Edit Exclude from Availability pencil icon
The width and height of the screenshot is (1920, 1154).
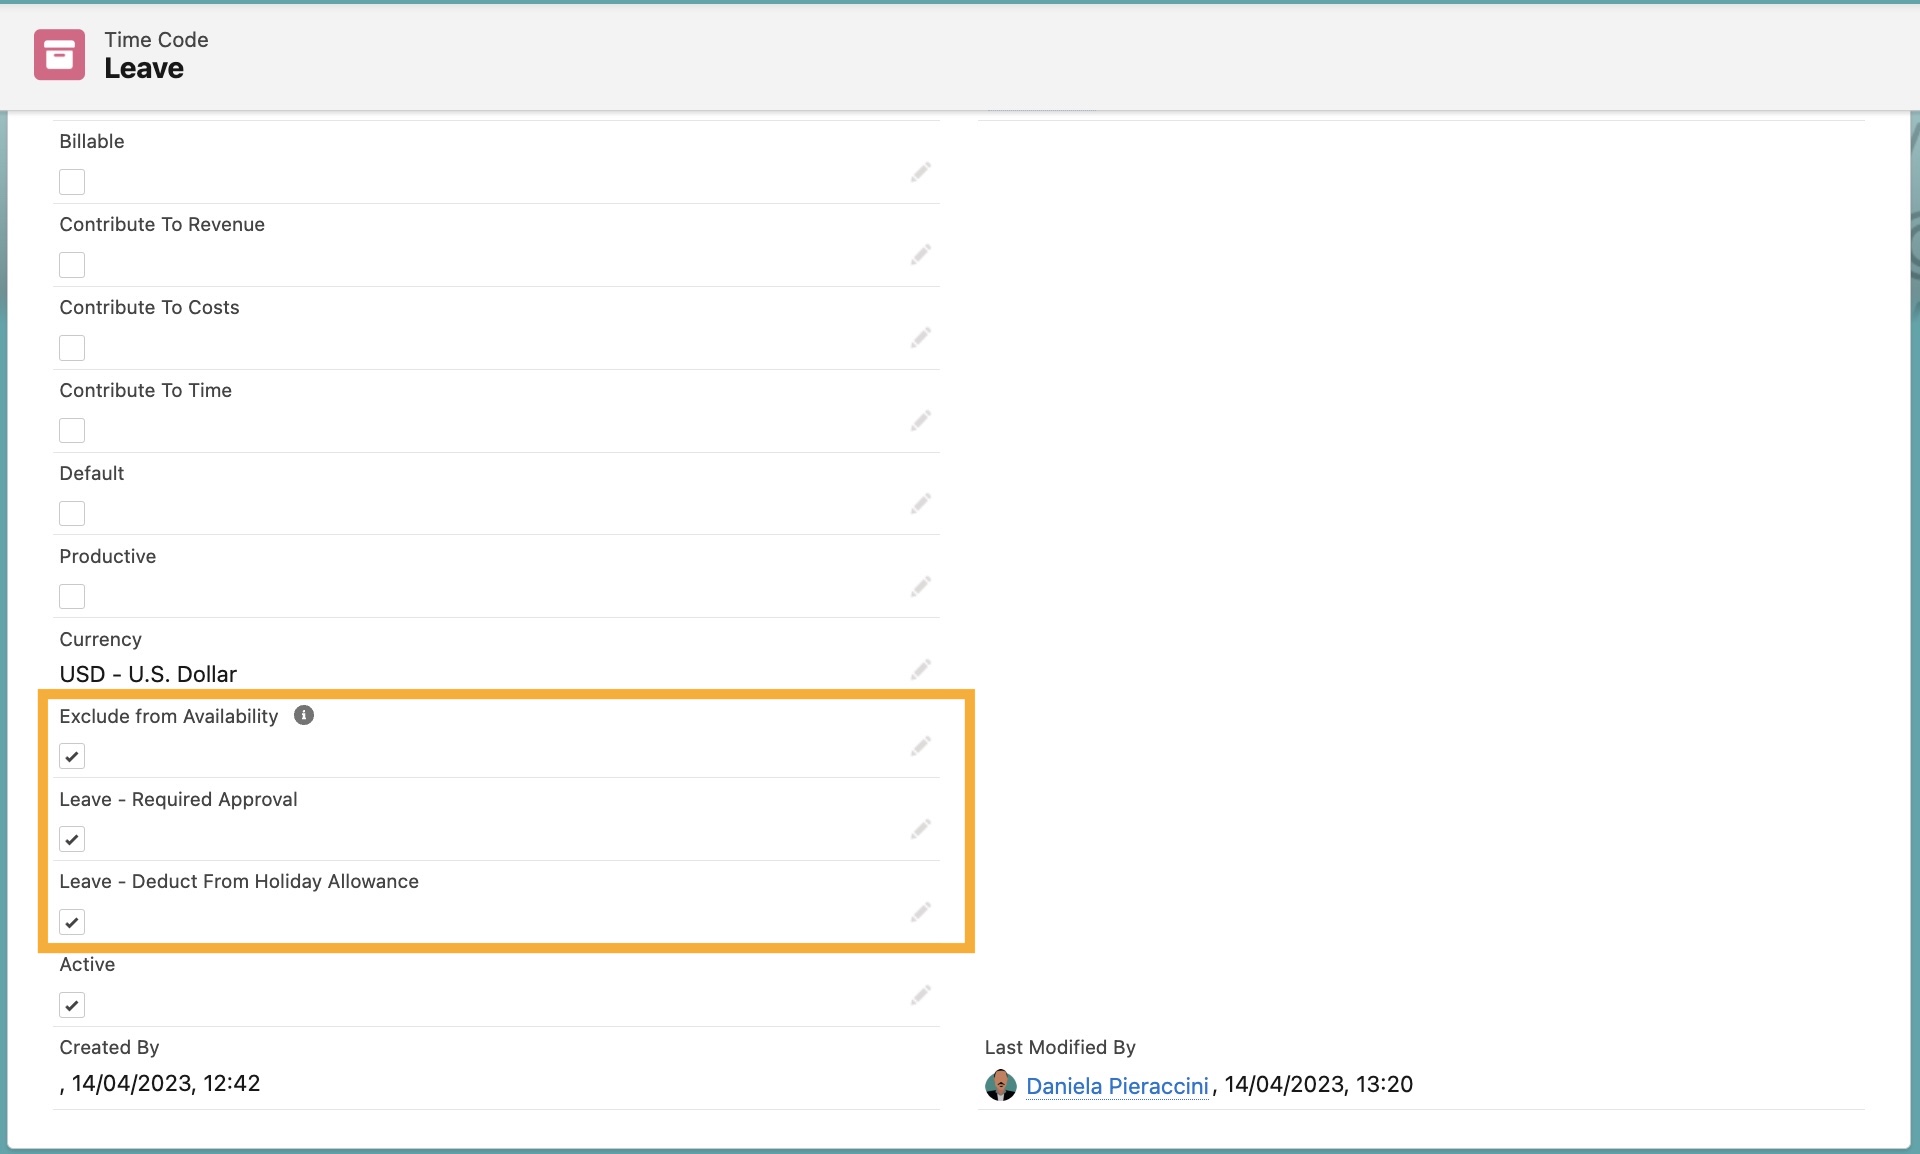(x=921, y=747)
